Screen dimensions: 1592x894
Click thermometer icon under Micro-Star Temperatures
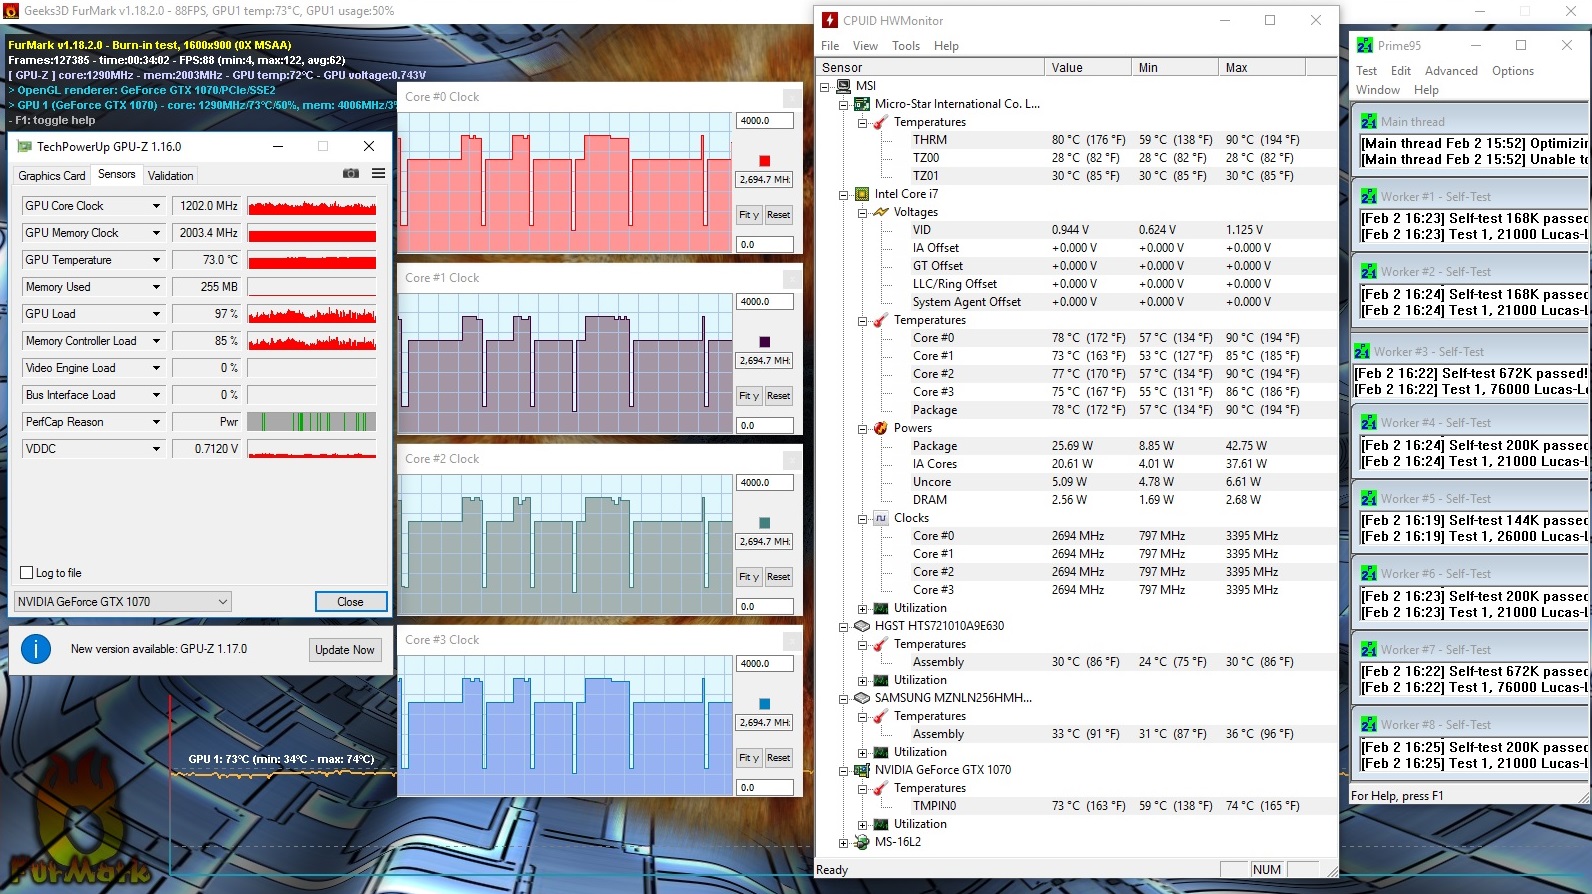tap(881, 122)
